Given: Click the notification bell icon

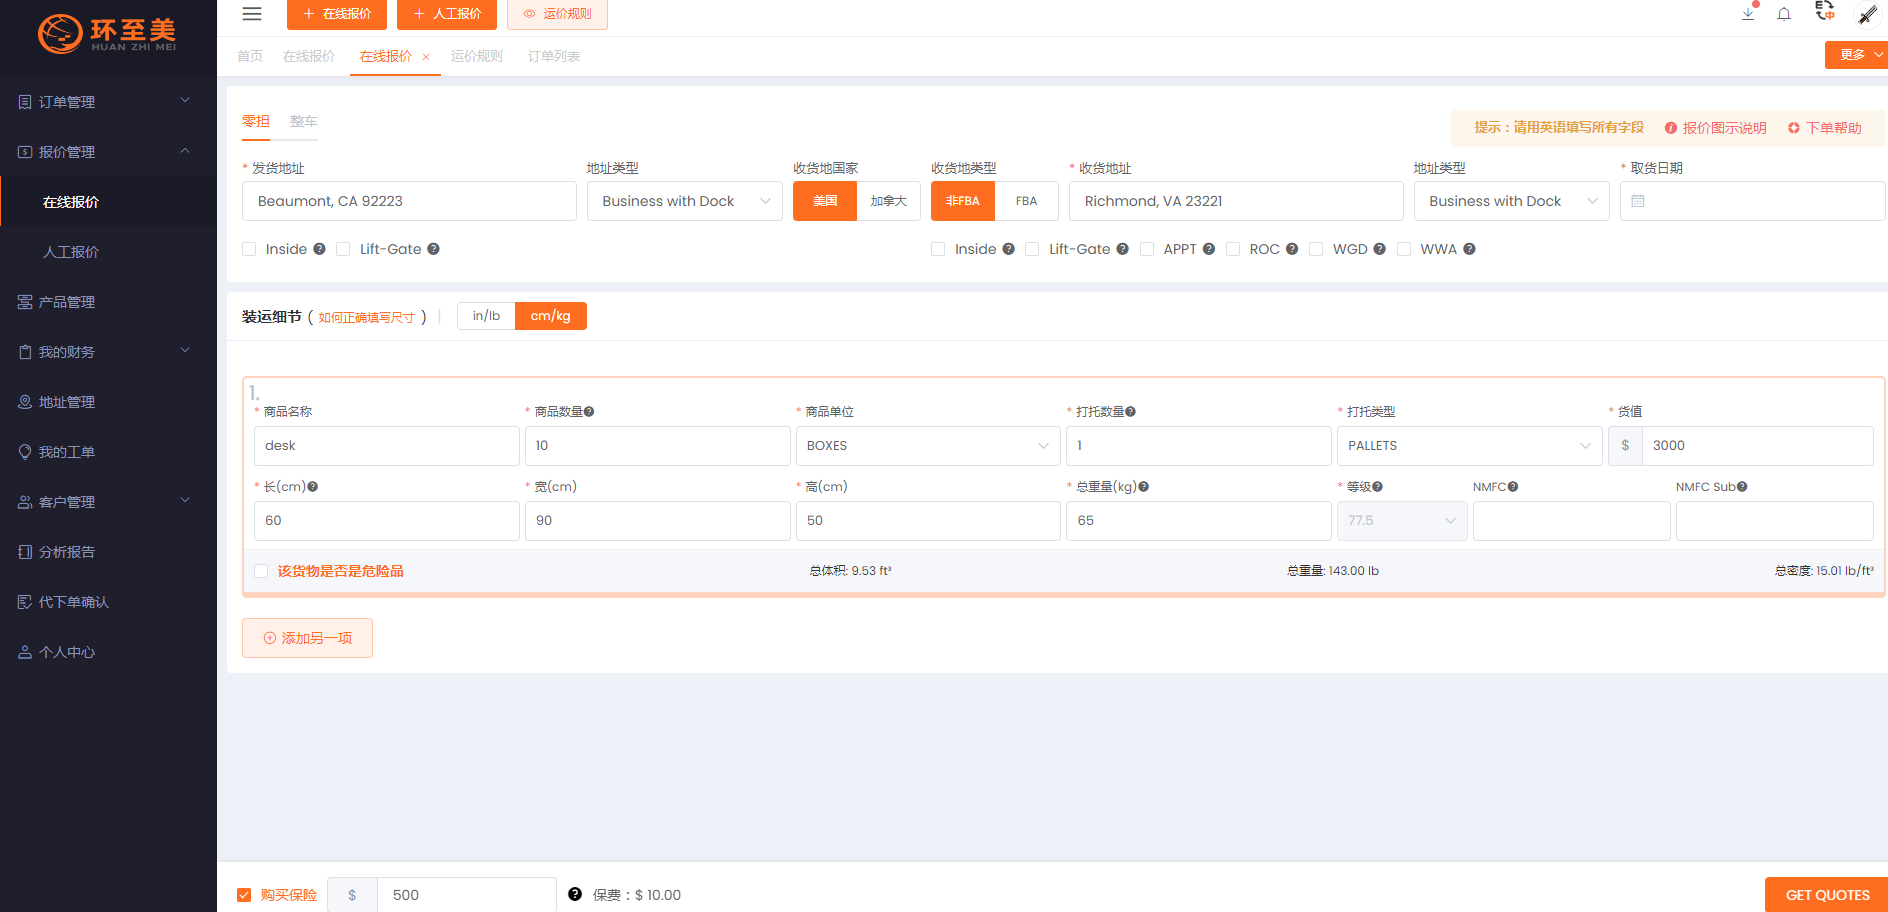Looking at the screenshot, I should coord(1784,14).
